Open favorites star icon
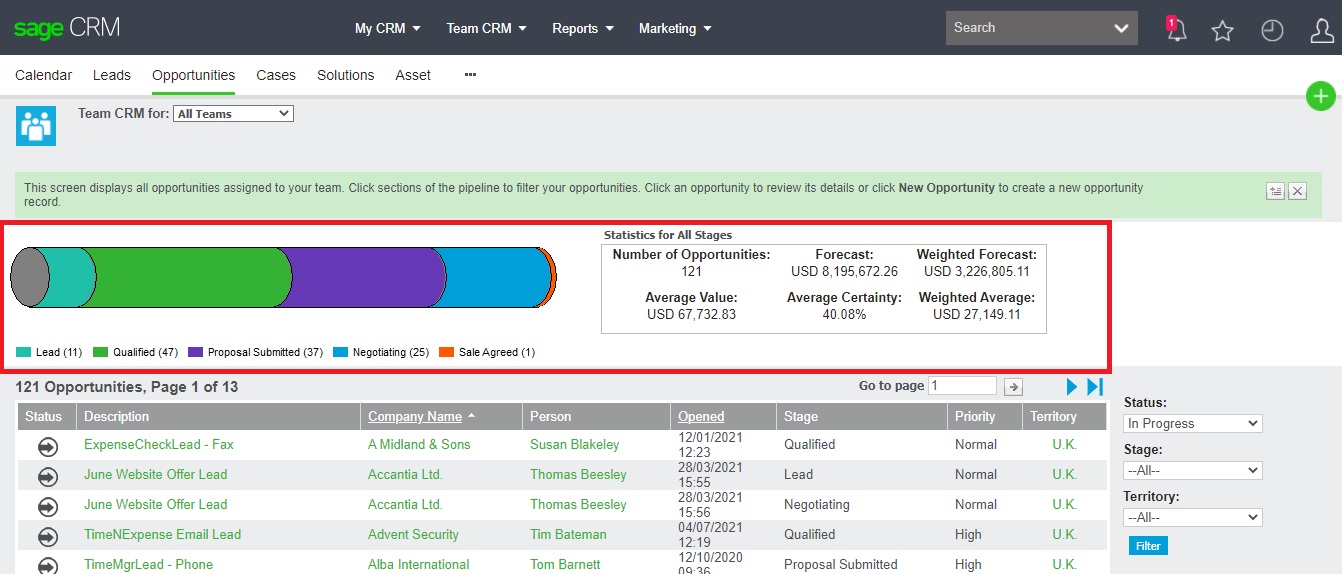The height and width of the screenshot is (574, 1342). [1222, 31]
